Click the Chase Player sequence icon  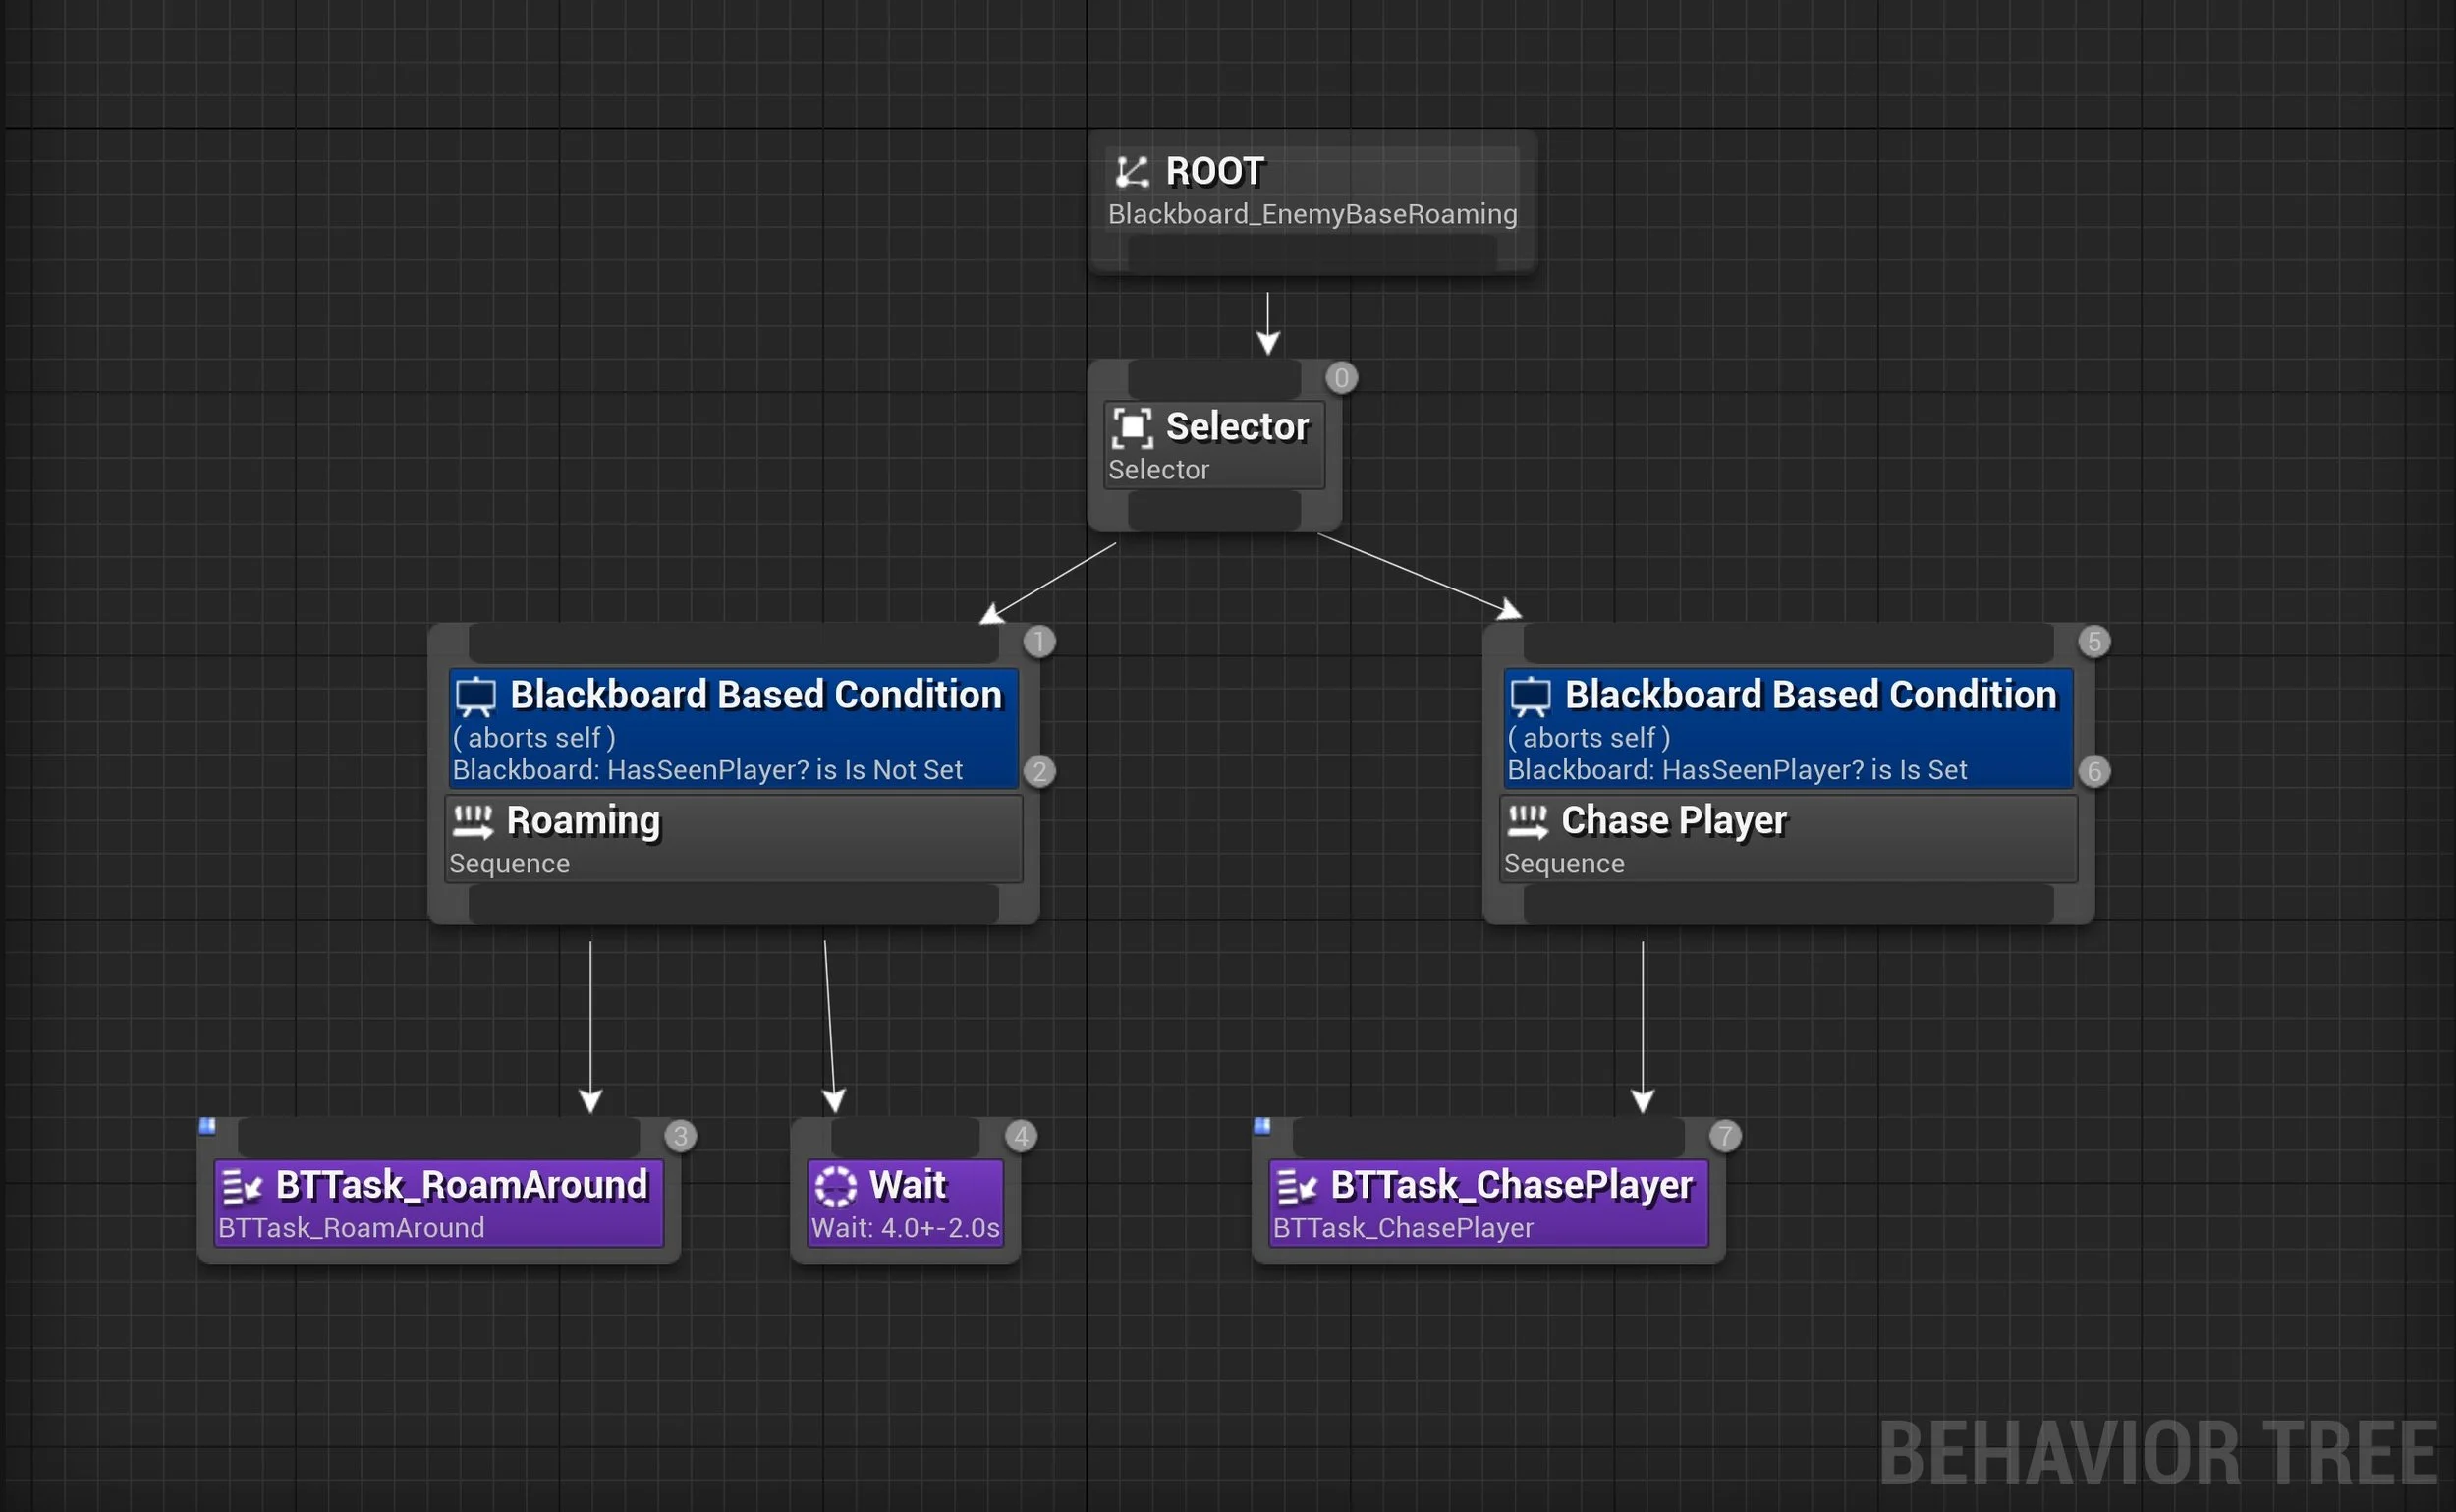(1527, 822)
